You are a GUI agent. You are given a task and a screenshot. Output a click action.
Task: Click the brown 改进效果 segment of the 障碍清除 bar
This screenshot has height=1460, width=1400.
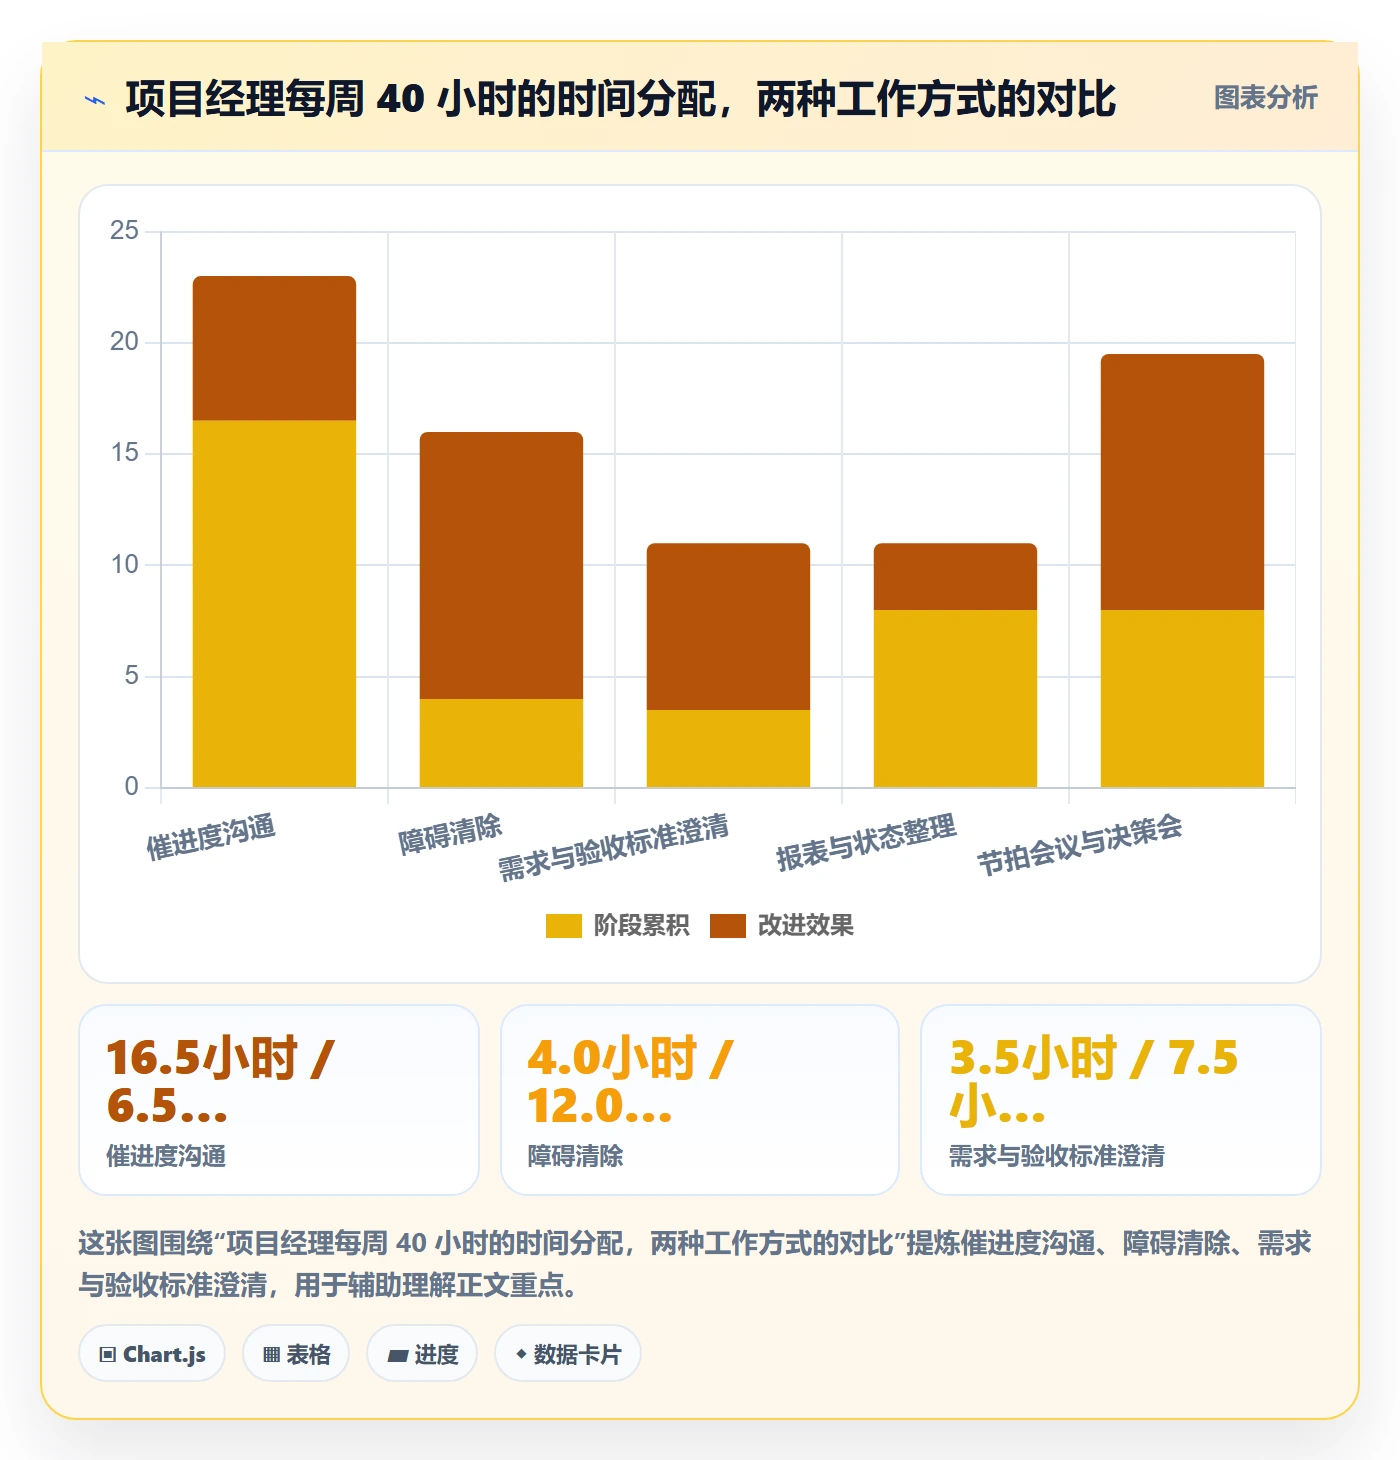501,566
